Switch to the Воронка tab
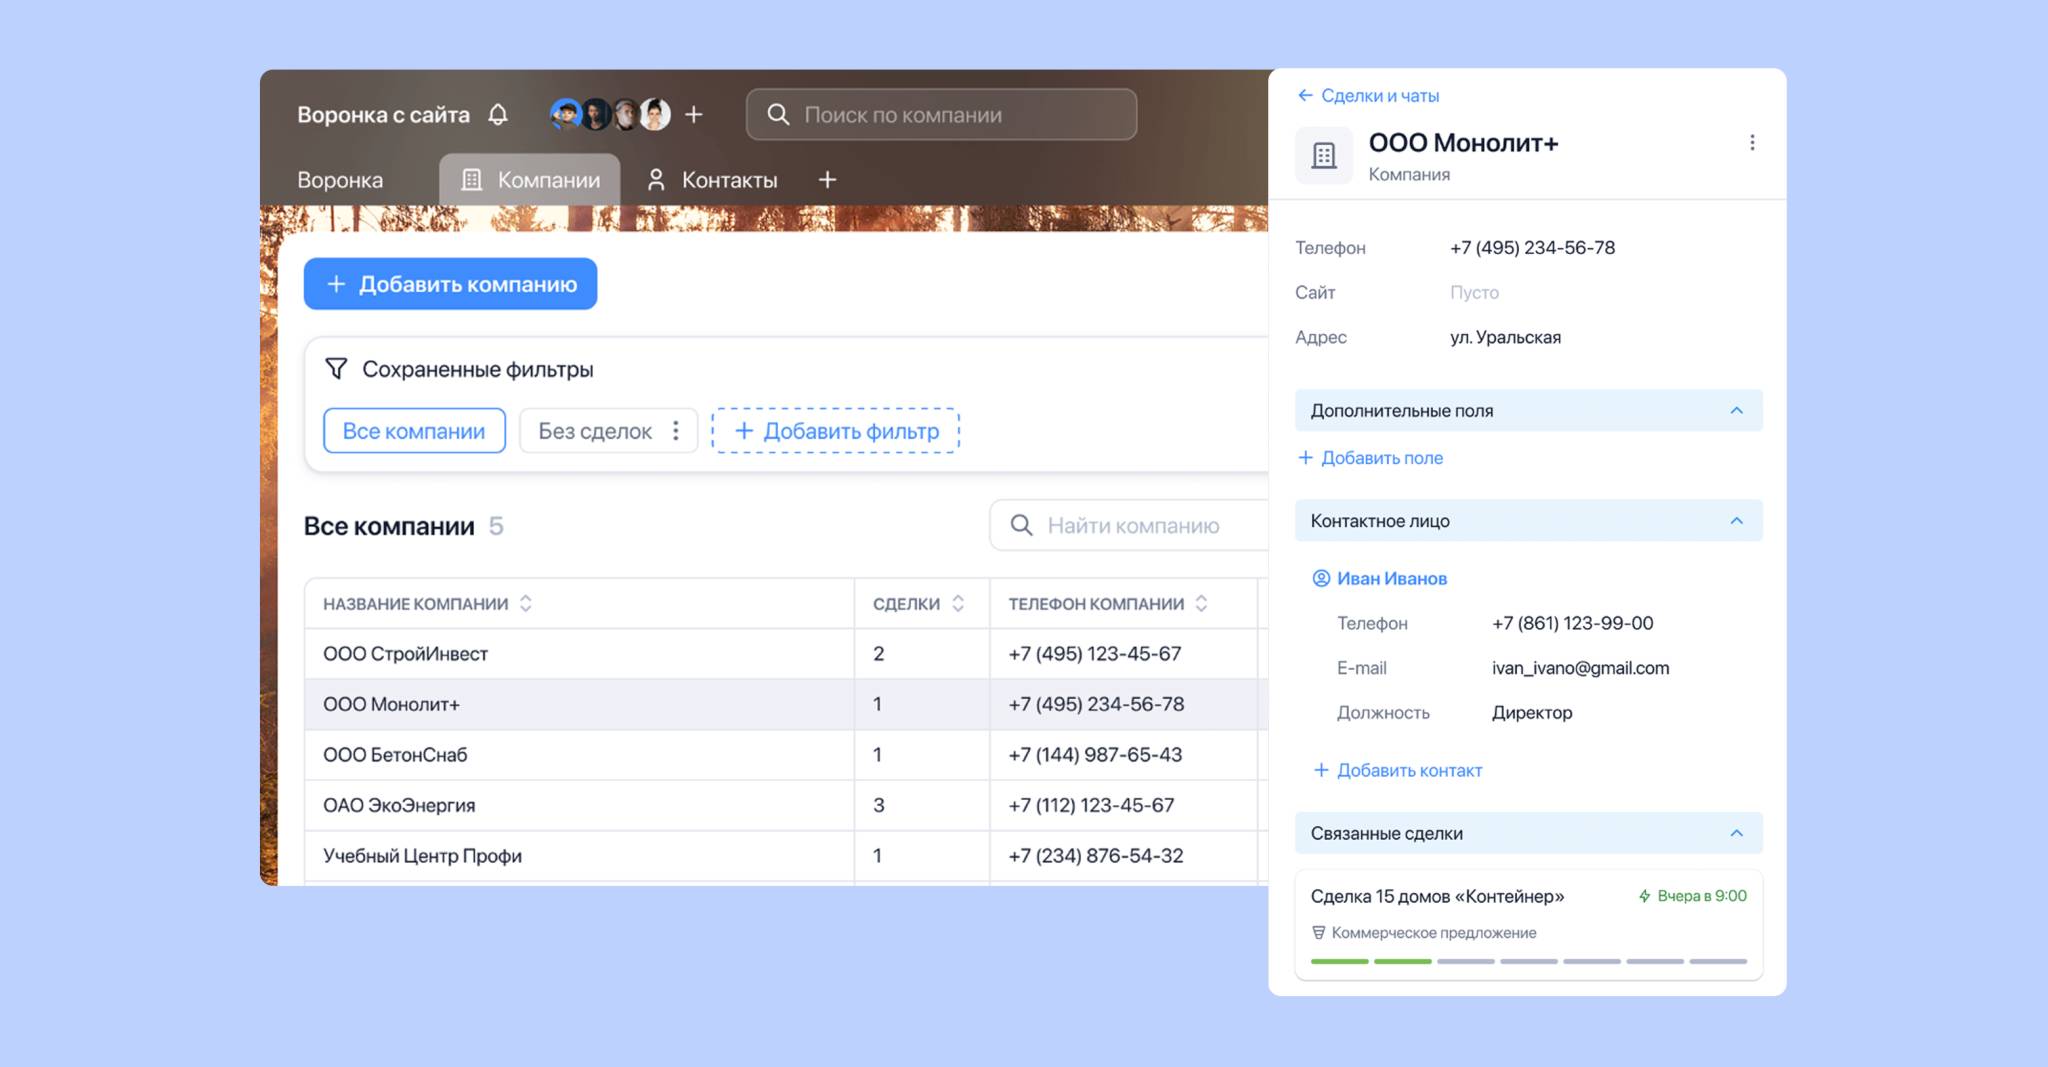 [340, 180]
